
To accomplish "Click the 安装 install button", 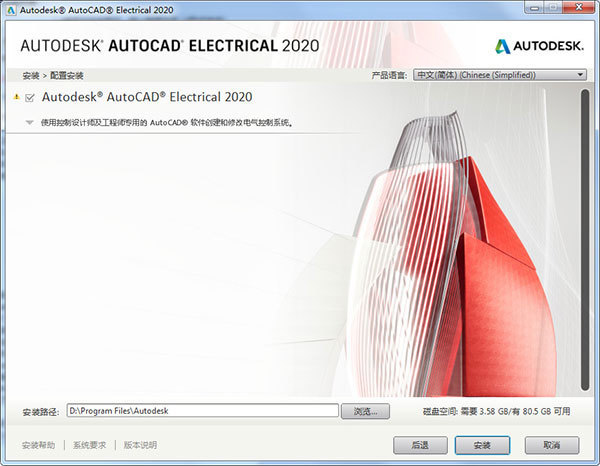I will point(482,445).
